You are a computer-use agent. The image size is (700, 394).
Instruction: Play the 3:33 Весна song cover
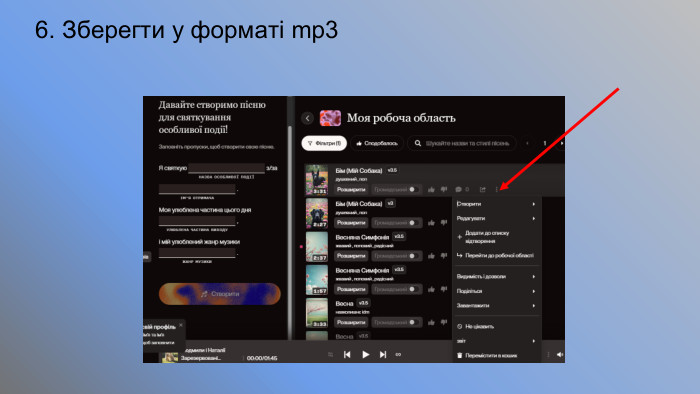pos(317,313)
